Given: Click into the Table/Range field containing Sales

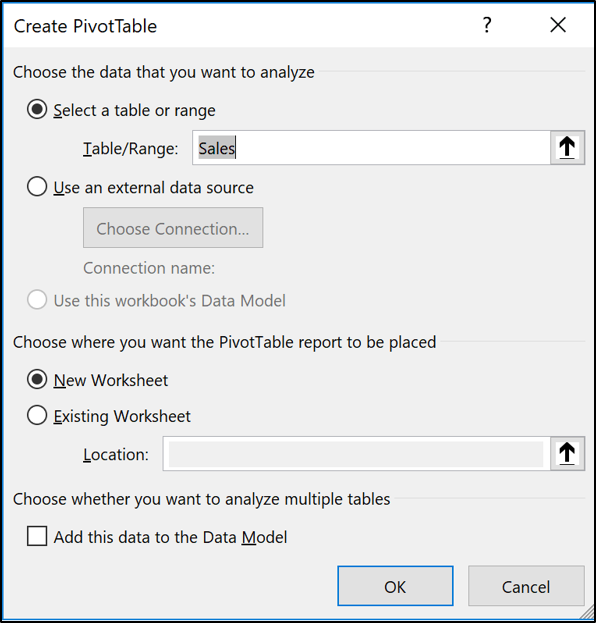Looking at the screenshot, I should (x=372, y=147).
